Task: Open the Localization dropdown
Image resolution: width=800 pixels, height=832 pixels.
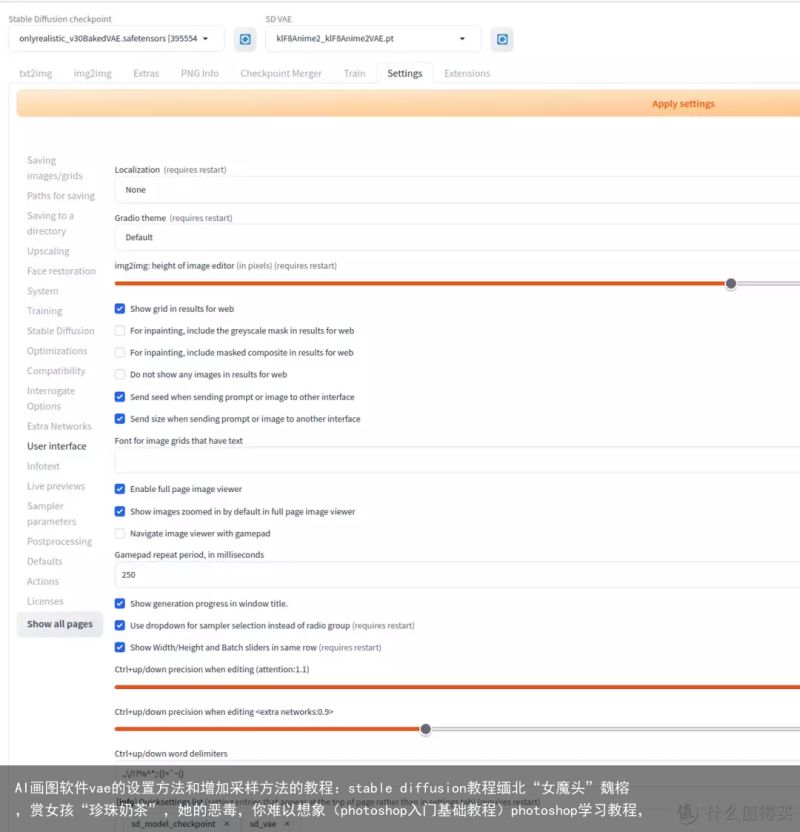Action: (x=457, y=190)
